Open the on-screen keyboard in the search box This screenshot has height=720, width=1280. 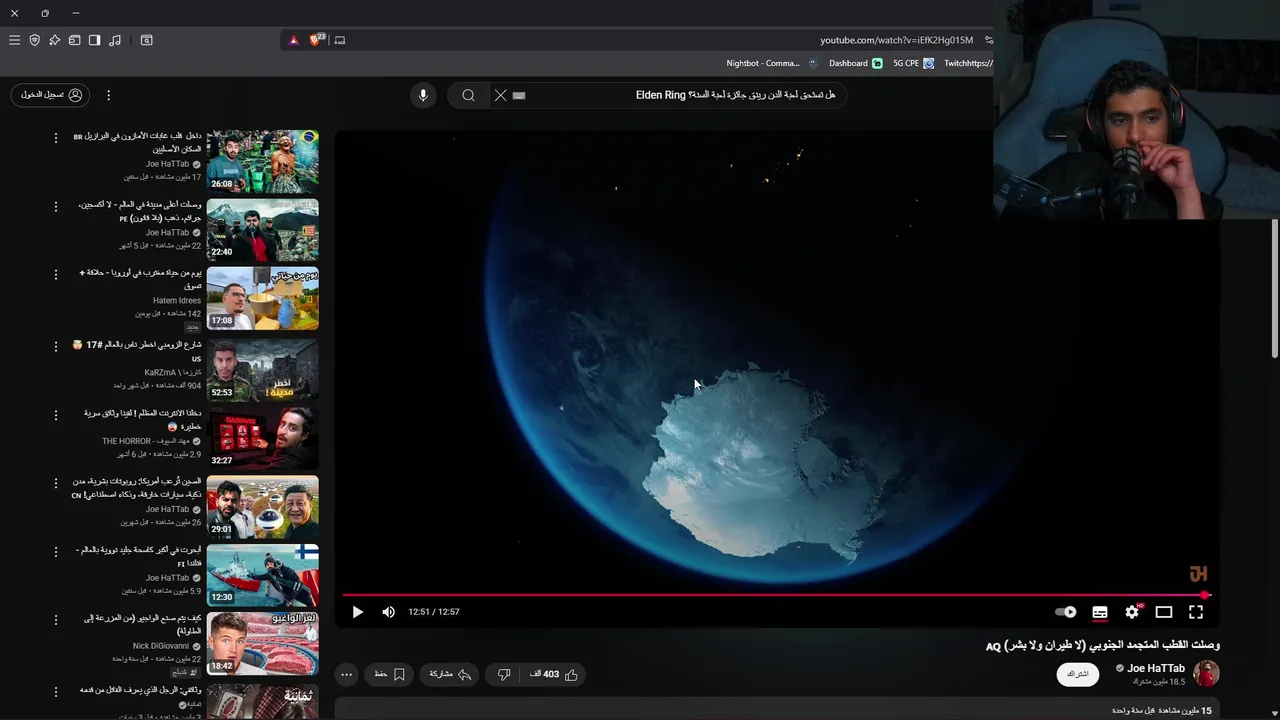point(518,95)
